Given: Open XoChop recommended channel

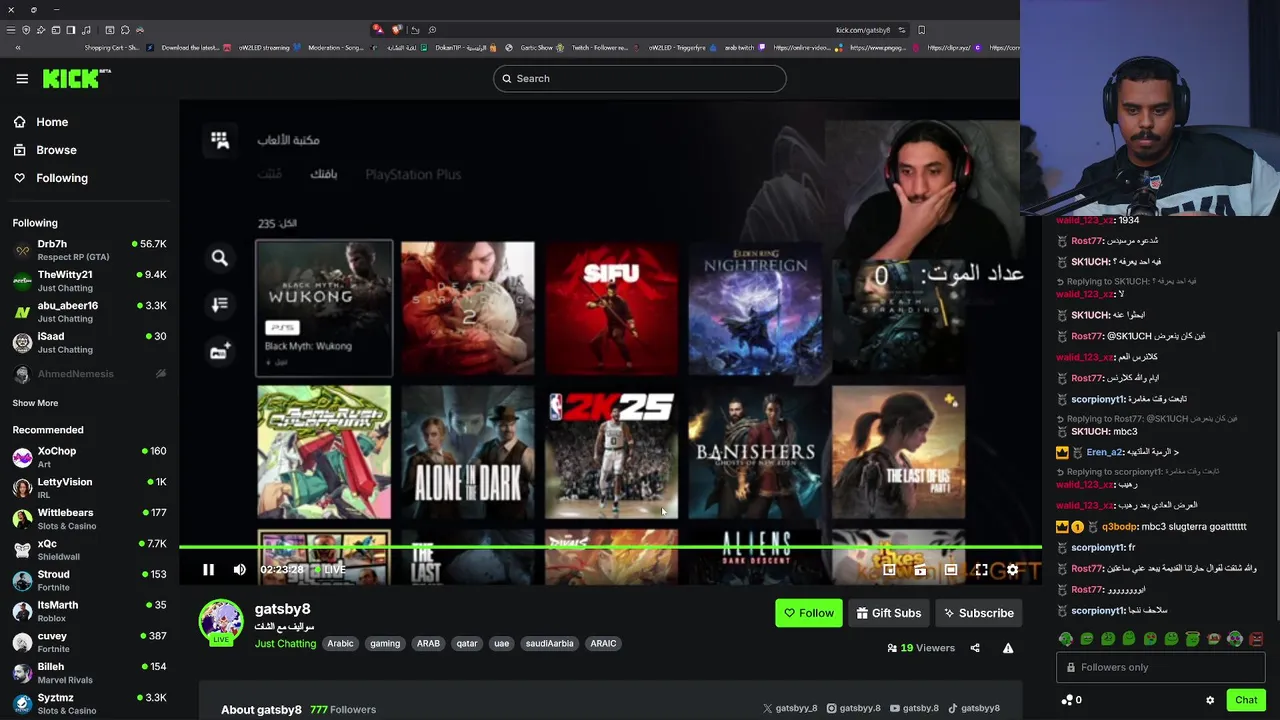Looking at the screenshot, I should pyautogui.click(x=89, y=457).
